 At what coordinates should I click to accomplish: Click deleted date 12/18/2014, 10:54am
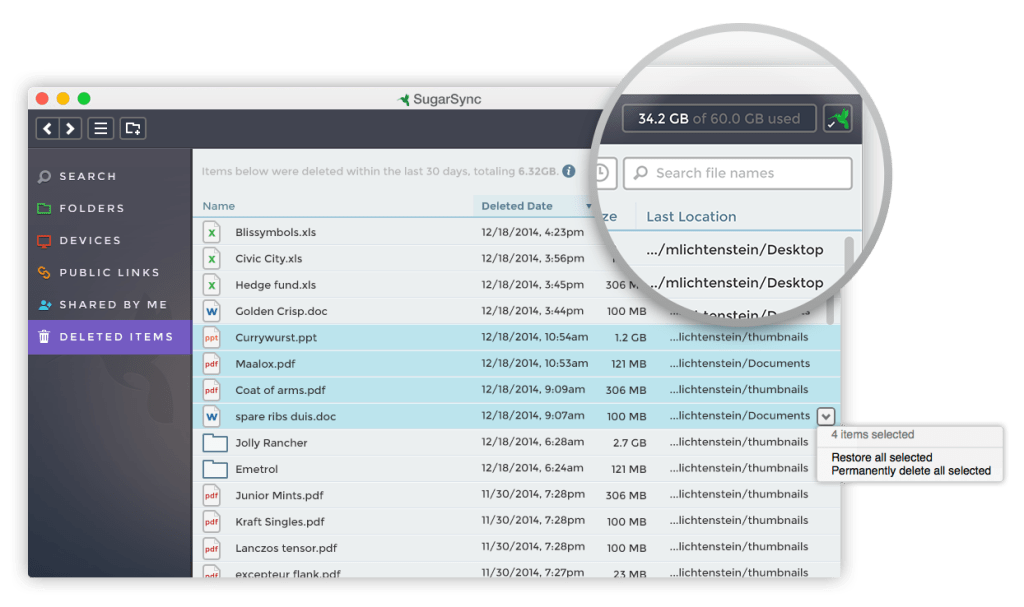pos(535,337)
